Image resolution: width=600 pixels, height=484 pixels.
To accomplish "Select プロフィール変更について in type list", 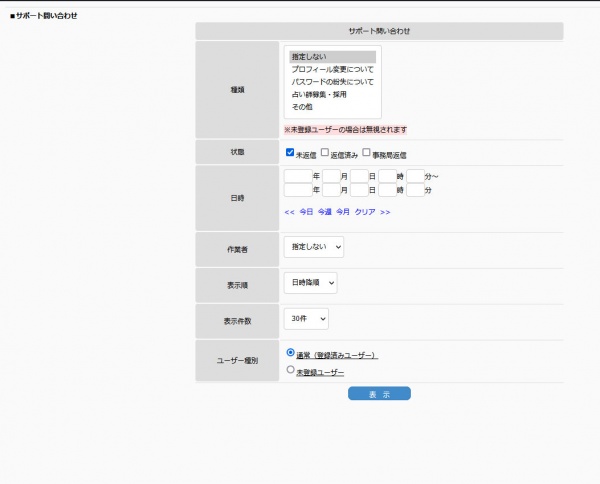I will [x=331, y=70].
